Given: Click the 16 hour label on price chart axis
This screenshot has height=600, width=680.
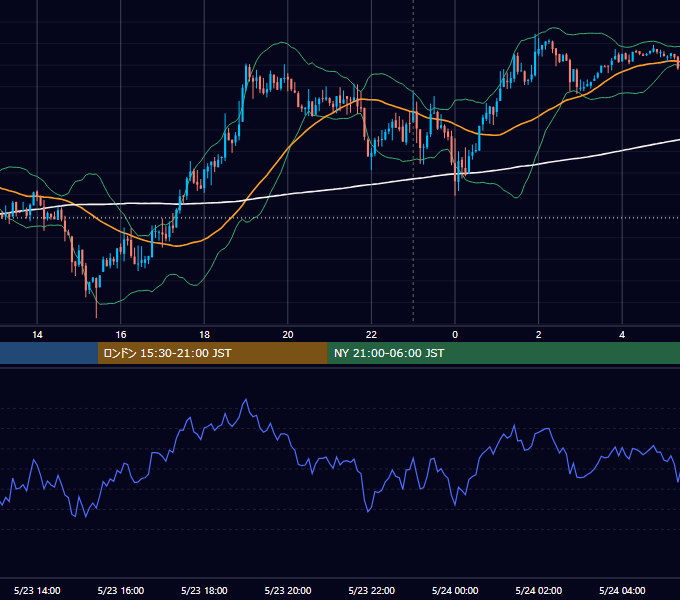Looking at the screenshot, I should pyautogui.click(x=121, y=335).
